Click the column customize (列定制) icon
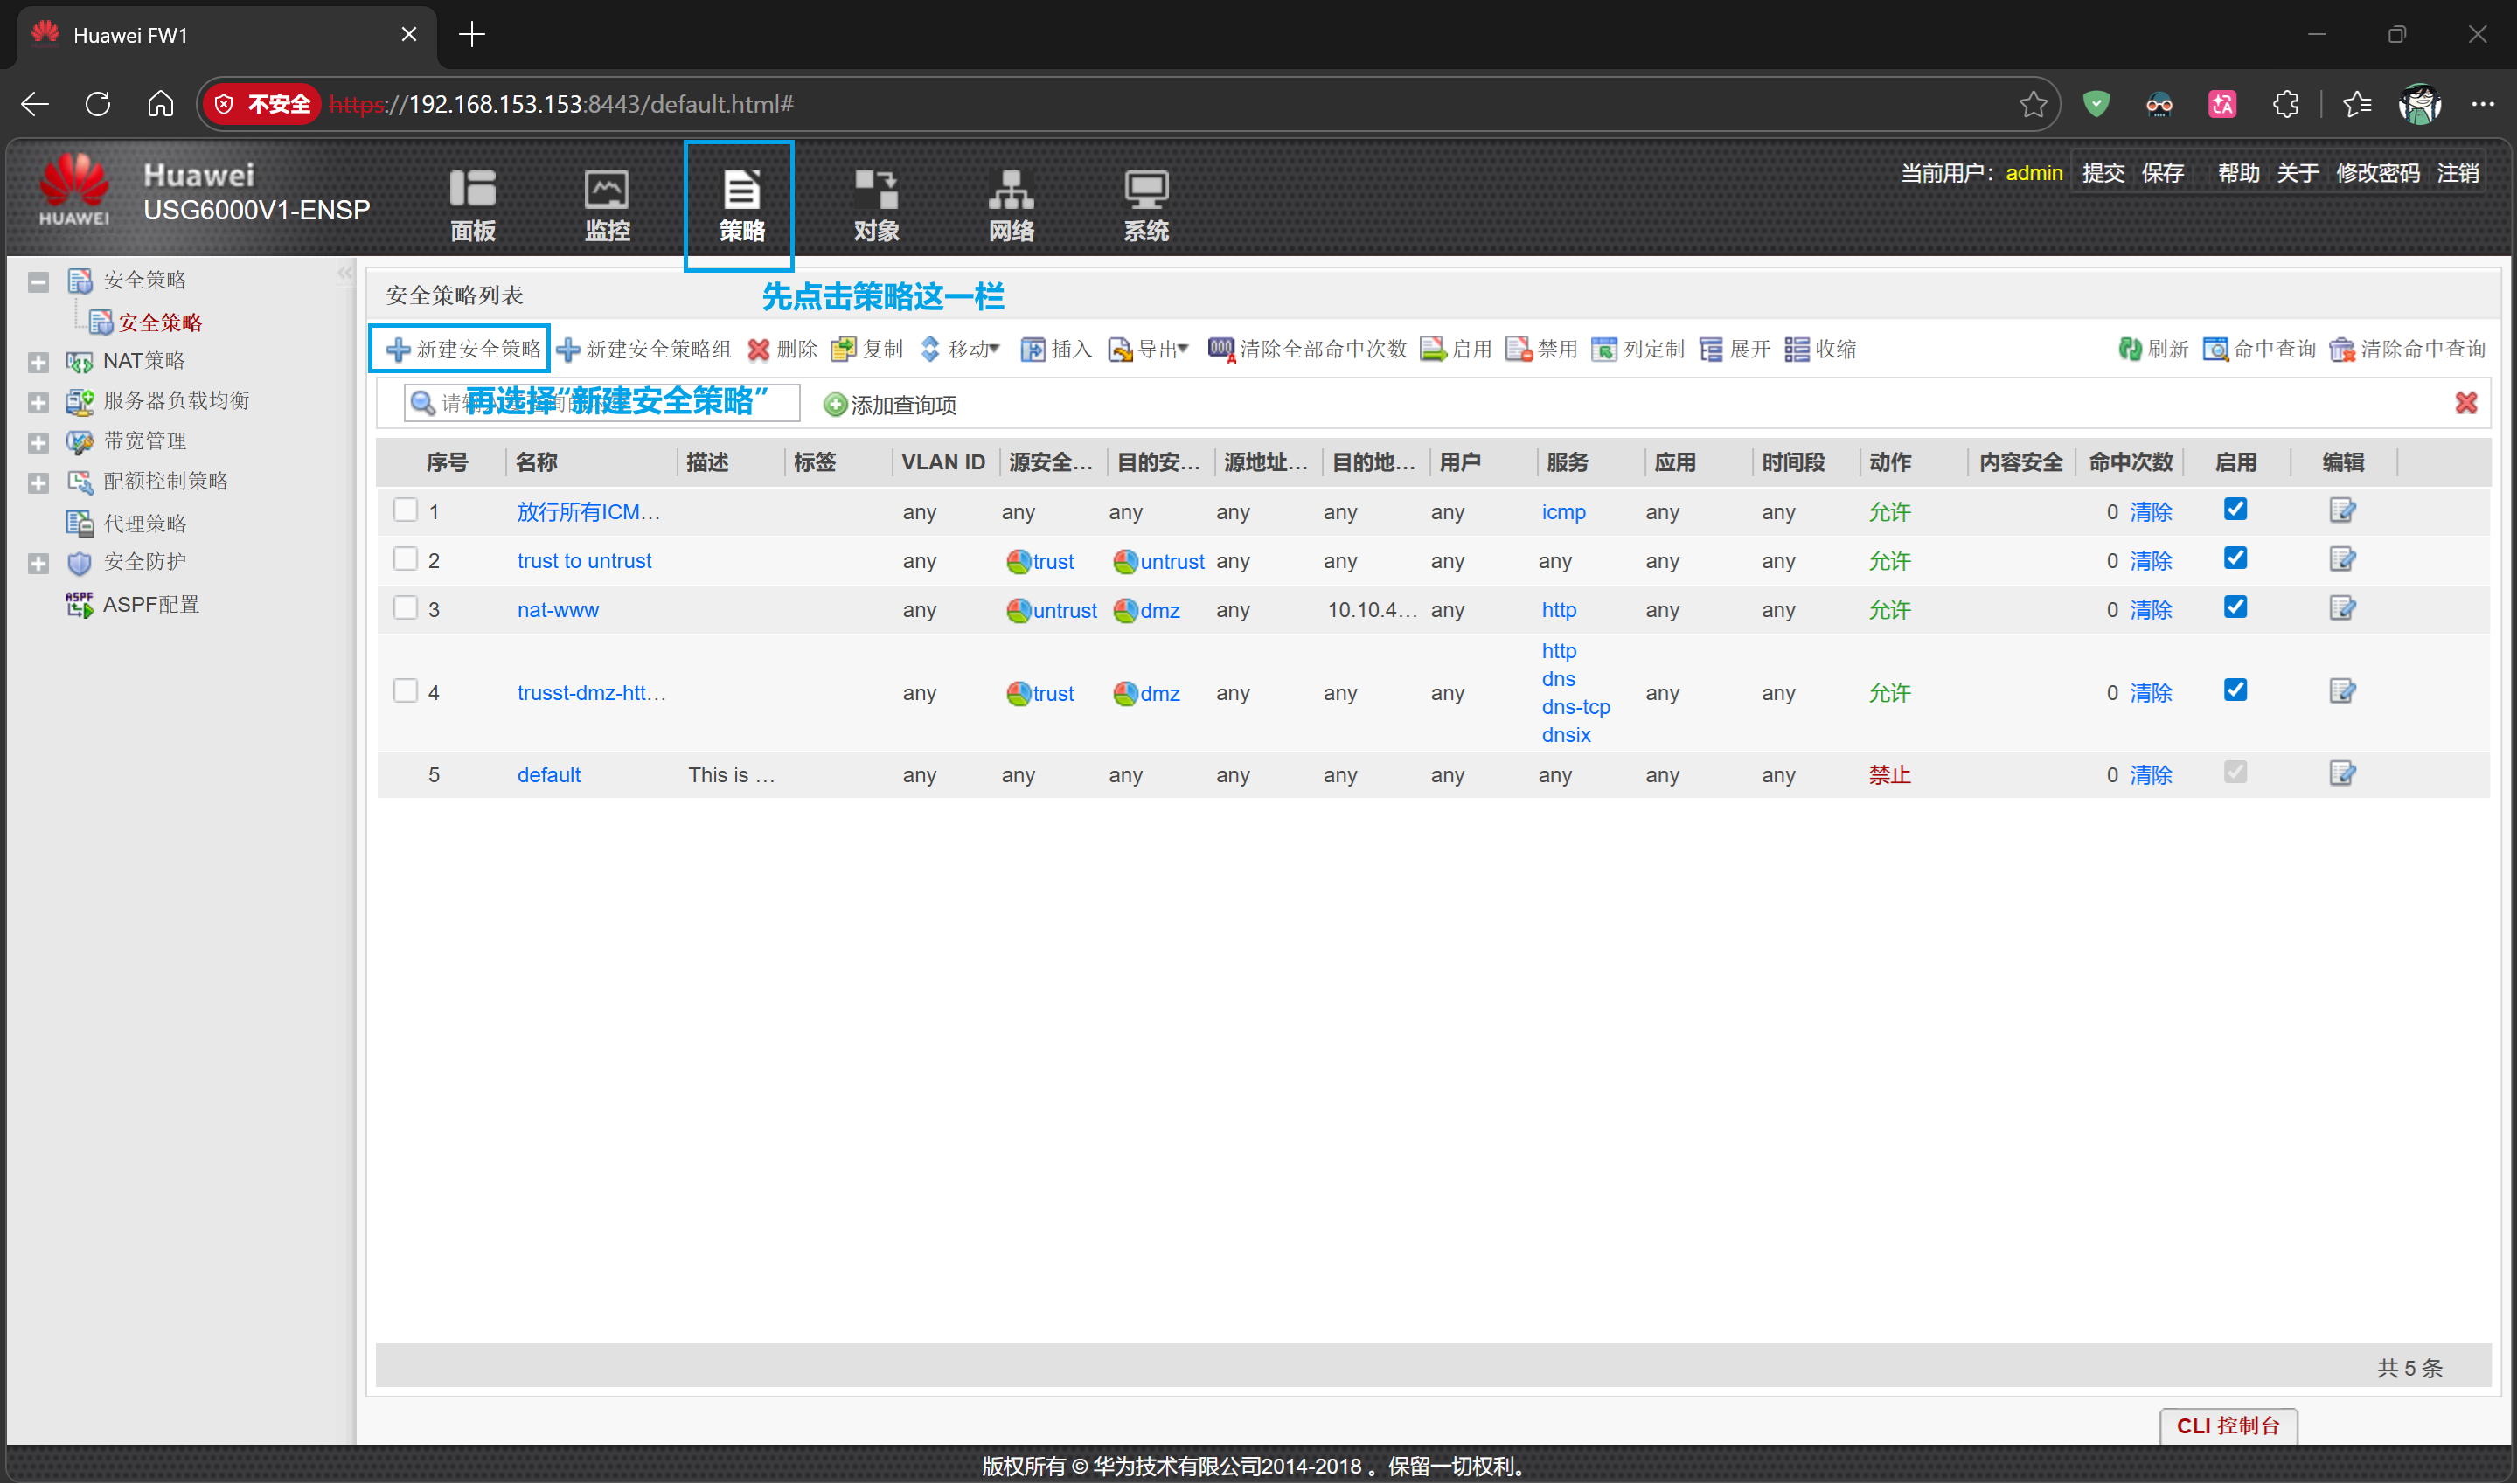This screenshot has width=2517, height=1484. [1604, 349]
